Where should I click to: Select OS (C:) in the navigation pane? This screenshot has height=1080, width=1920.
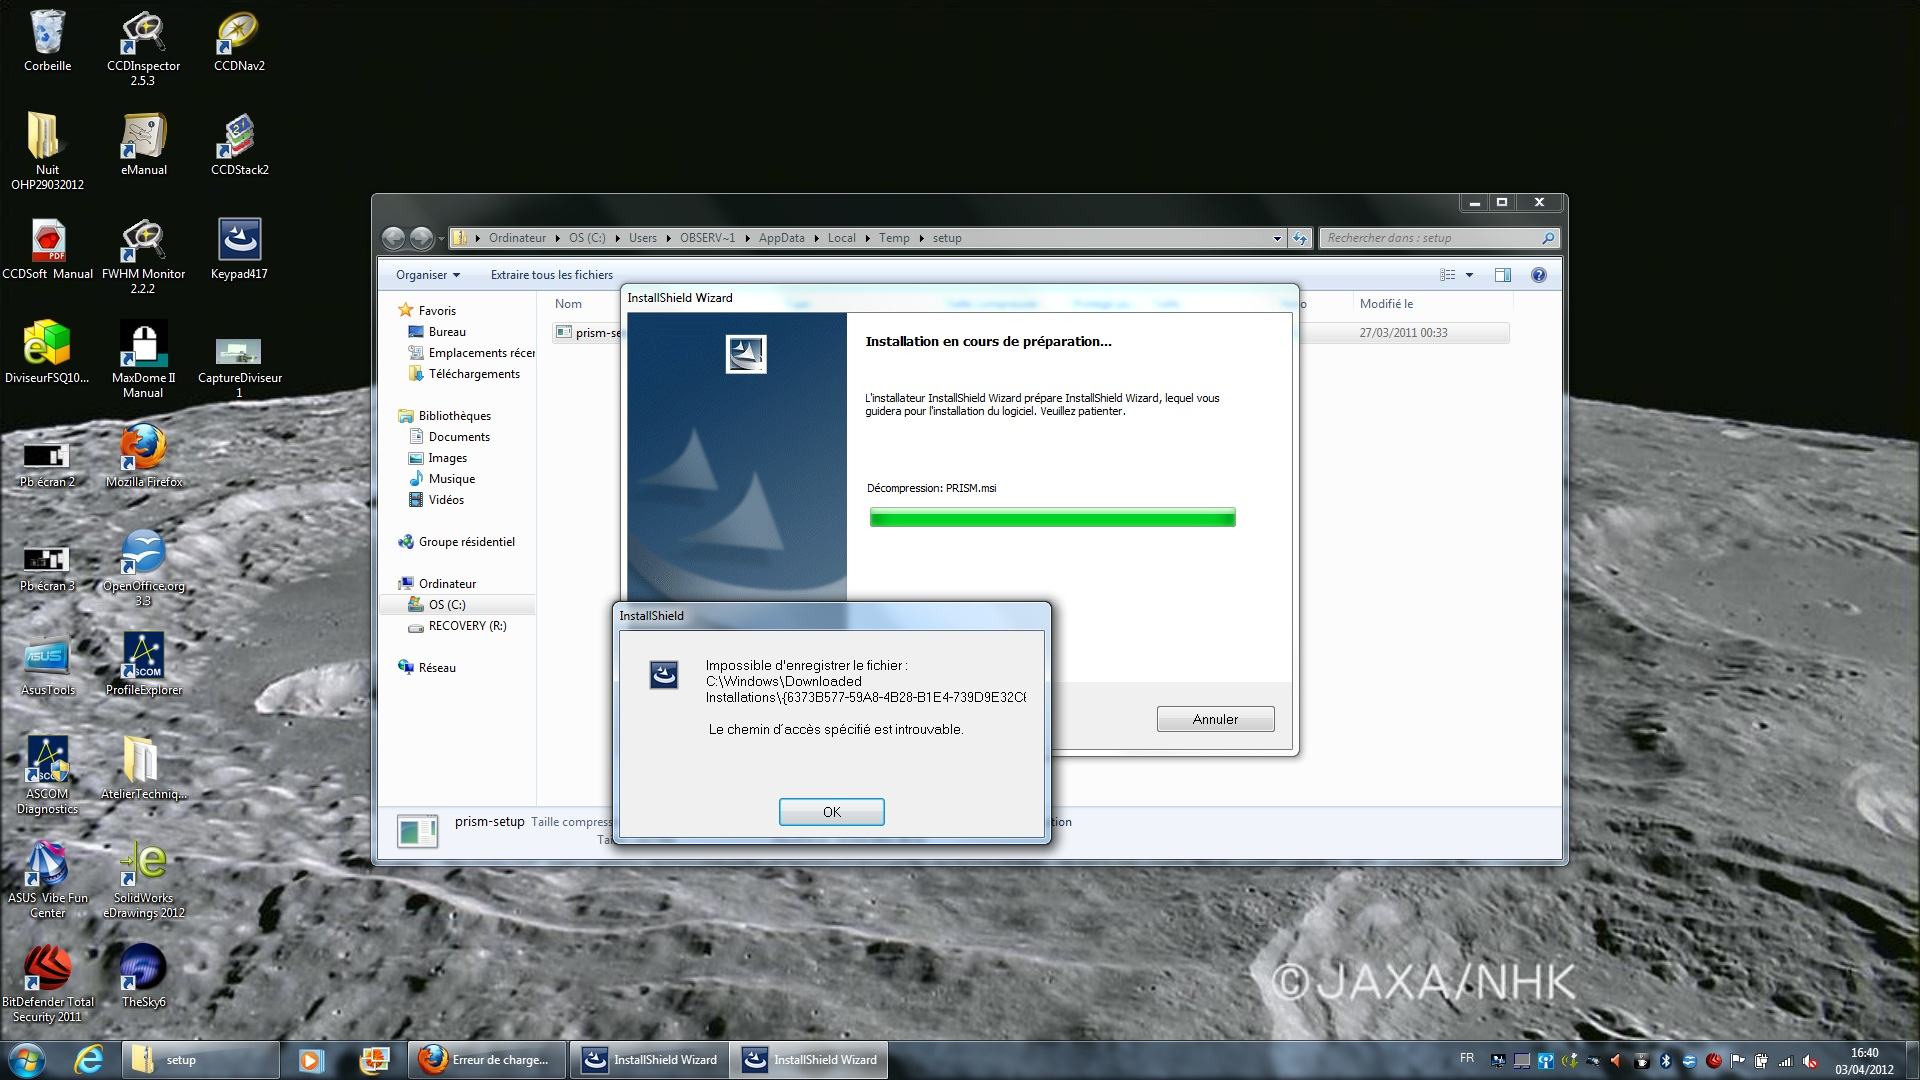(446, 605)
